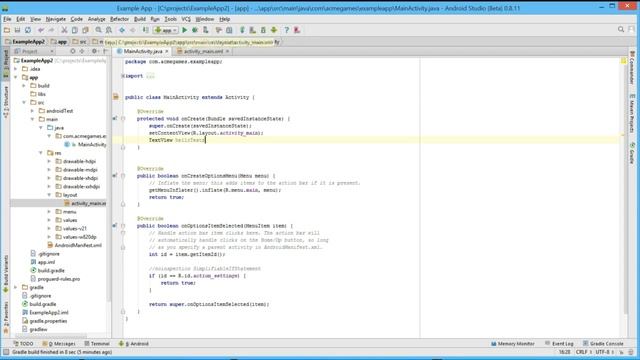Click the Attach debugger icon
This screenshot has width=640, height=360.
coord(206,30)
